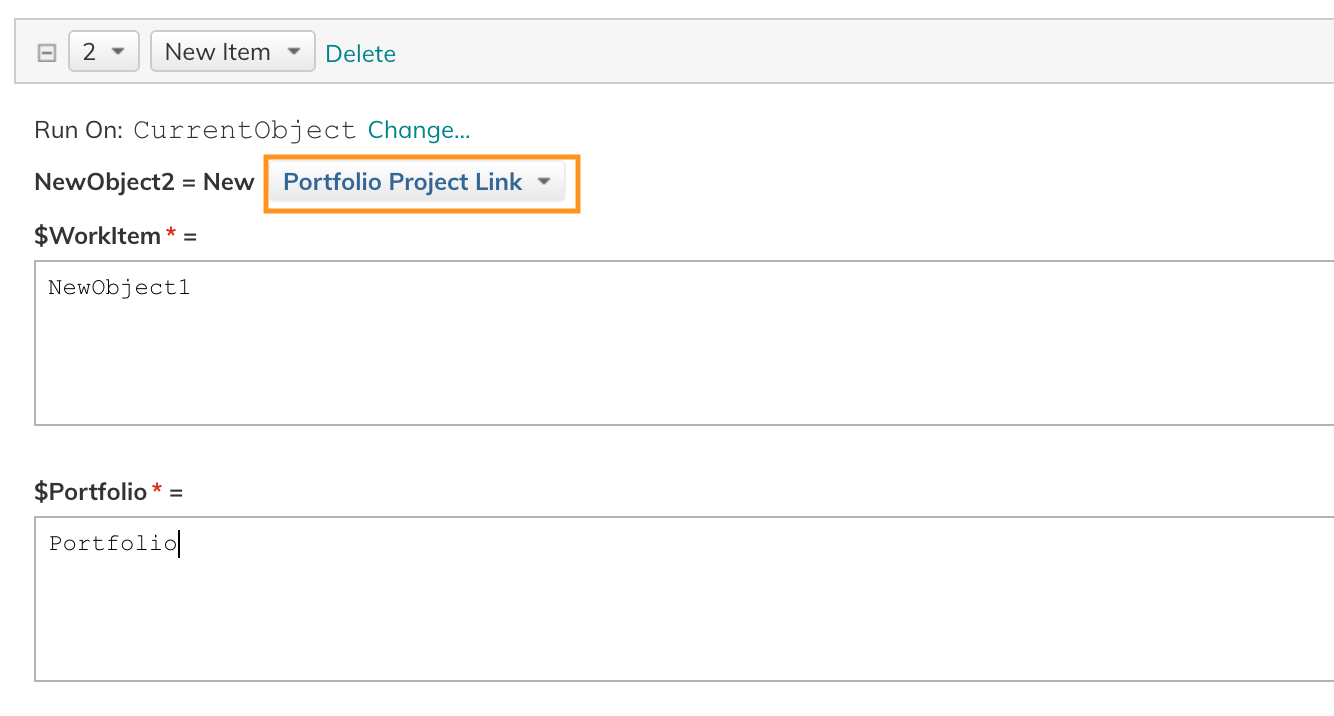
Task: Click the Delete link for this step
Action: pyautogui.click(x=361, y=53)
